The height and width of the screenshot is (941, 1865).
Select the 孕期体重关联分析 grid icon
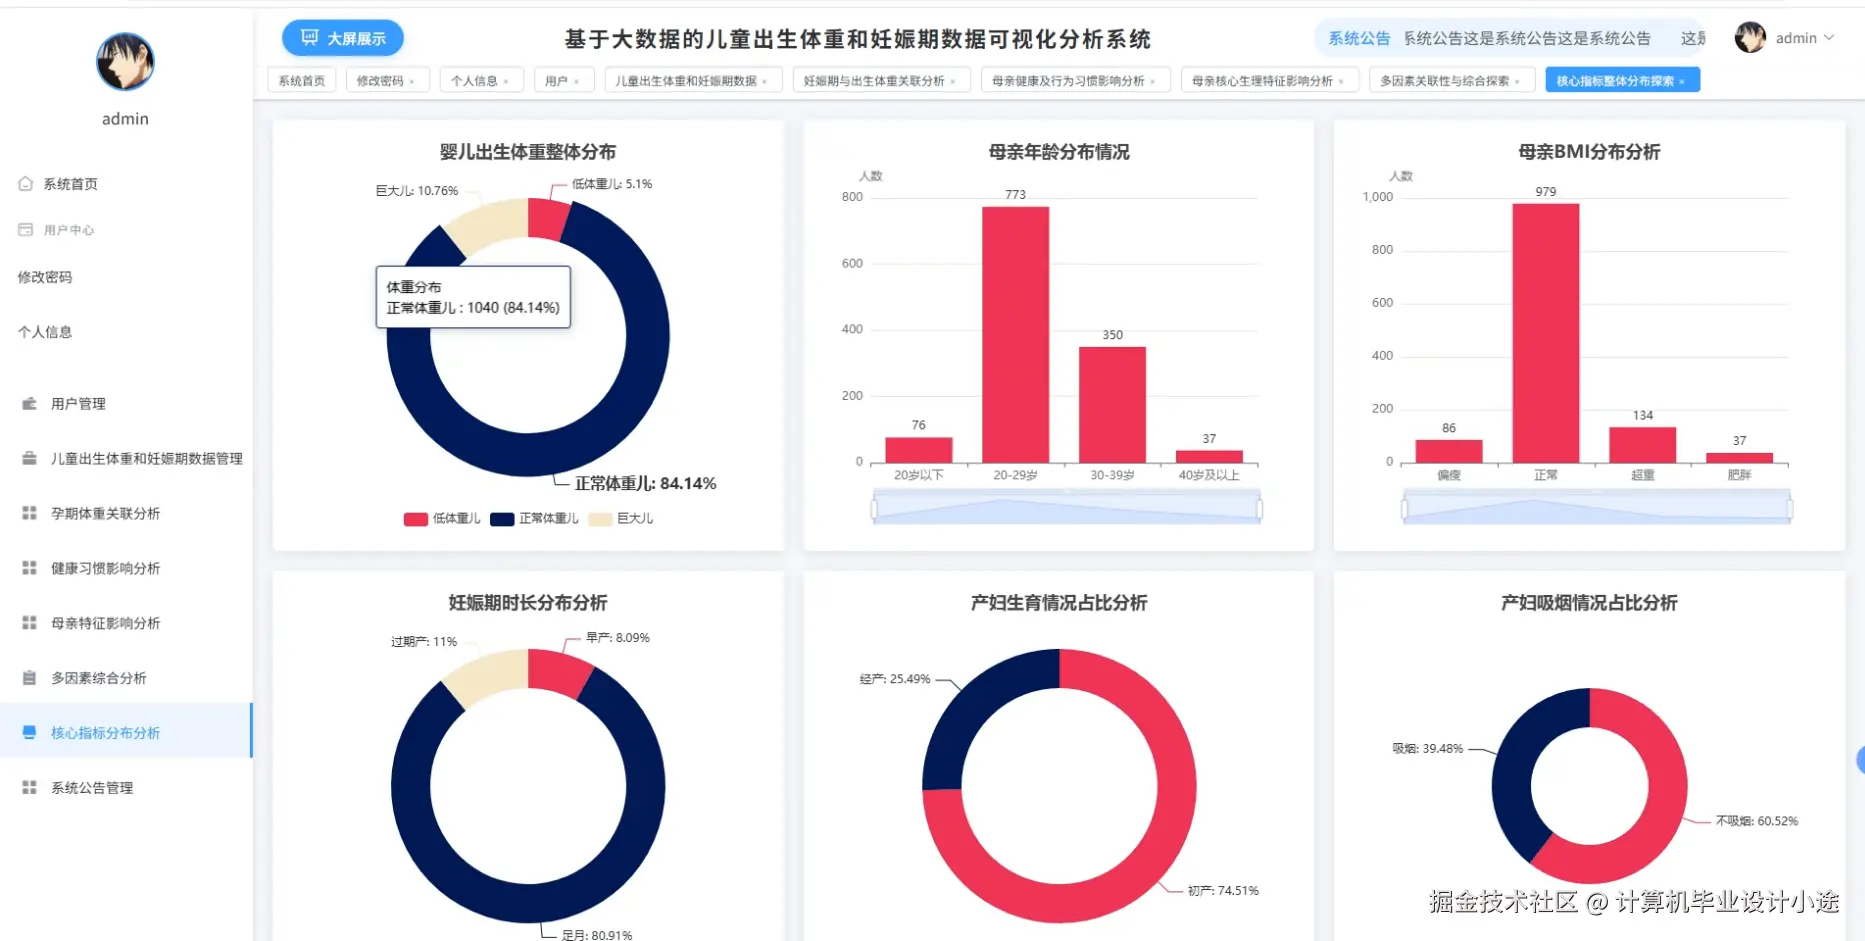point(27,513)
